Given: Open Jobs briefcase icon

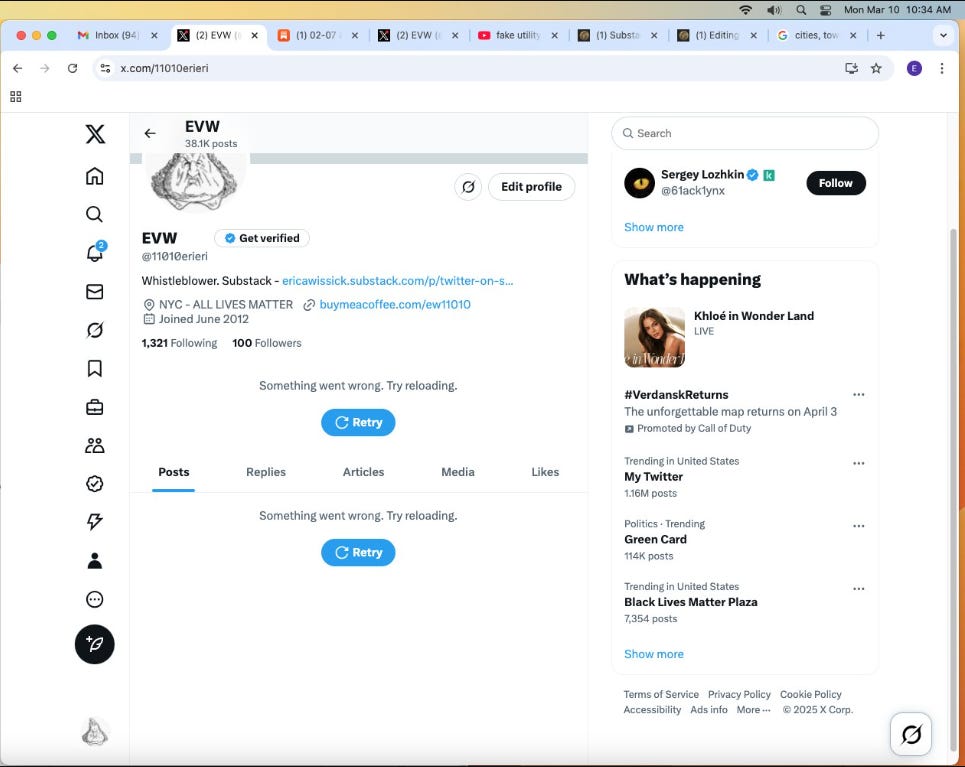Looking at the screenshot, I should tap(94, 407).
